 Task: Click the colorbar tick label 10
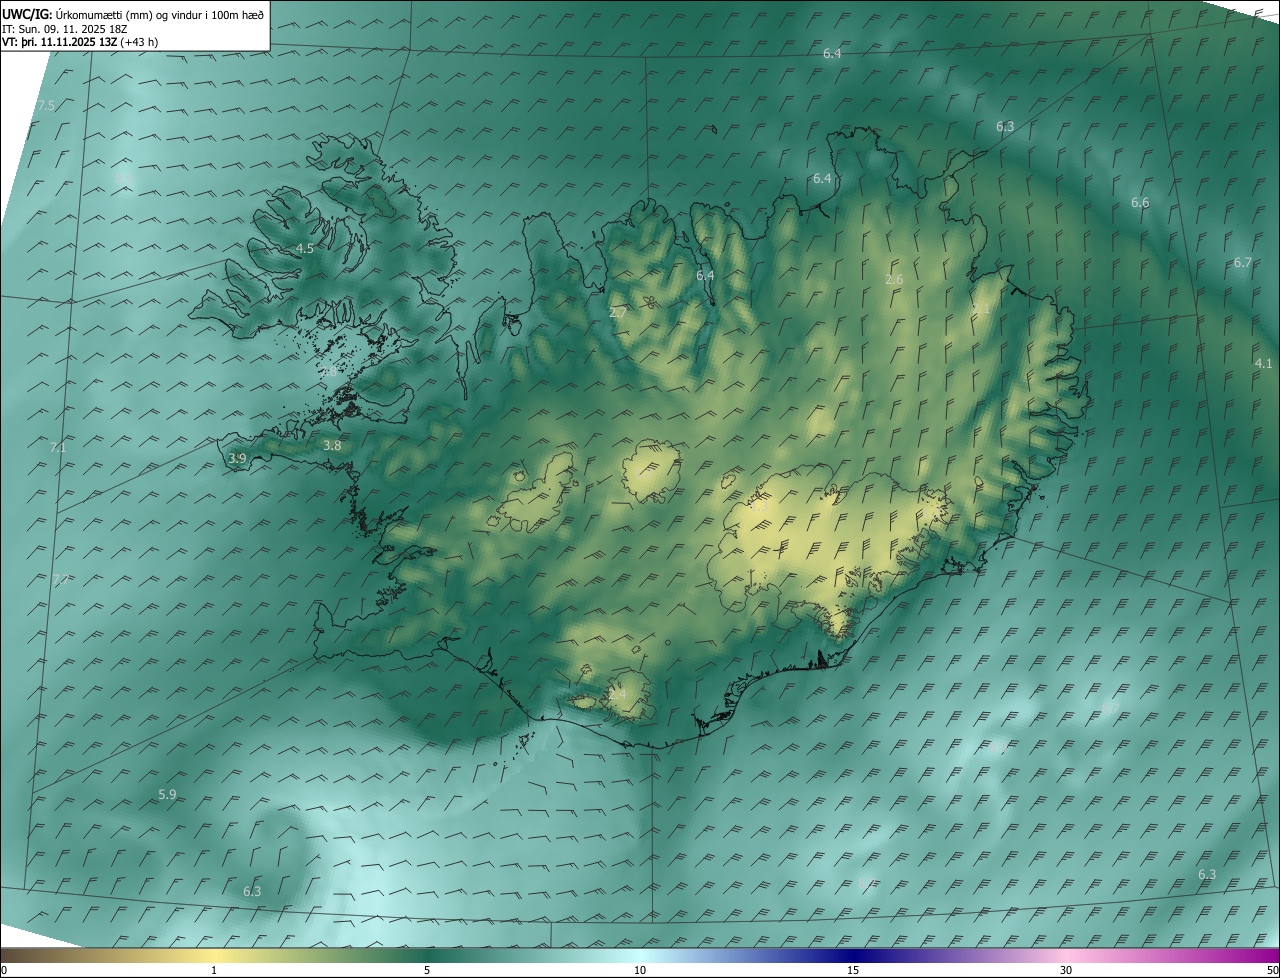640,970
